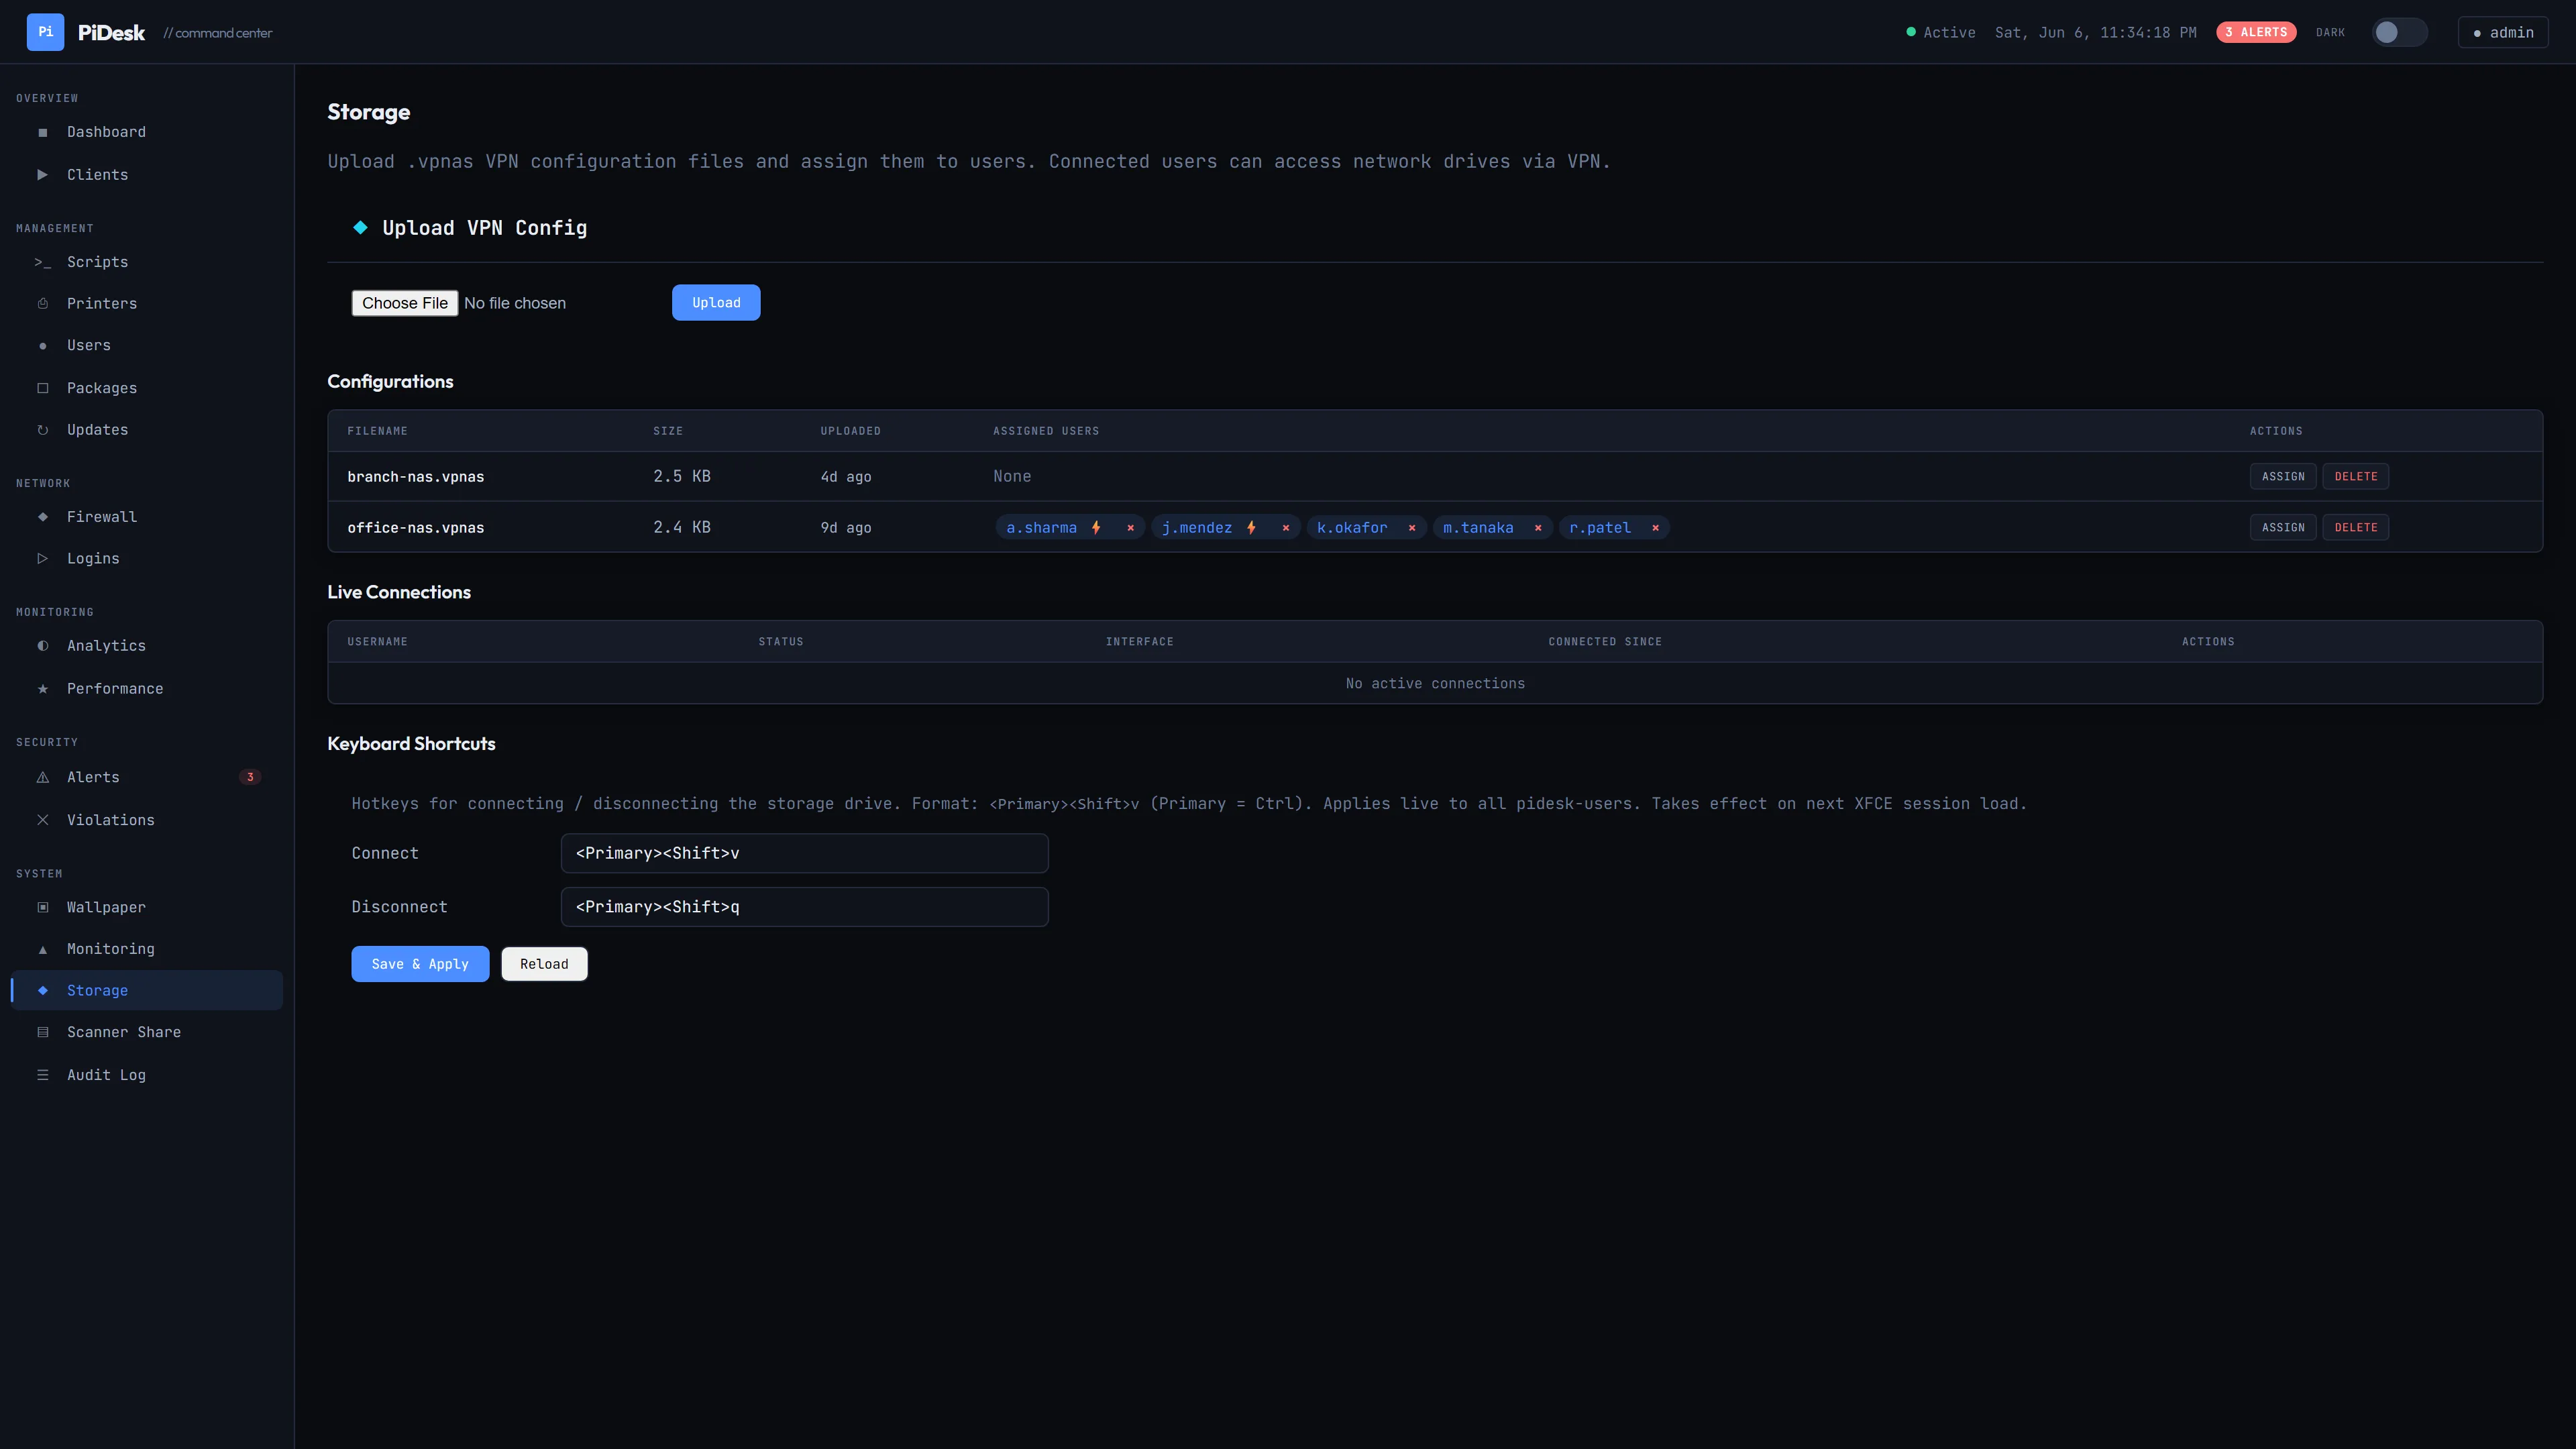Image resolution: width=2576 pixels, height=1449 pixels.
Task: Focus the Connect hotkey input field
Action: tap(804, 853)
